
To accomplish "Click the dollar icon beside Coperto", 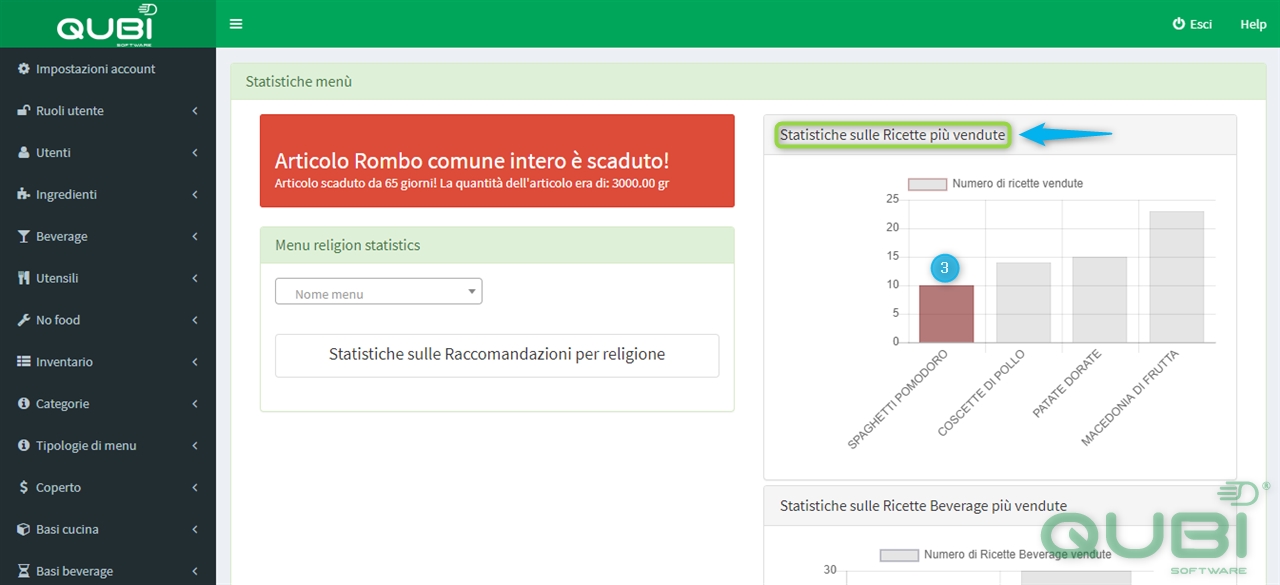I will coord(24,488).
